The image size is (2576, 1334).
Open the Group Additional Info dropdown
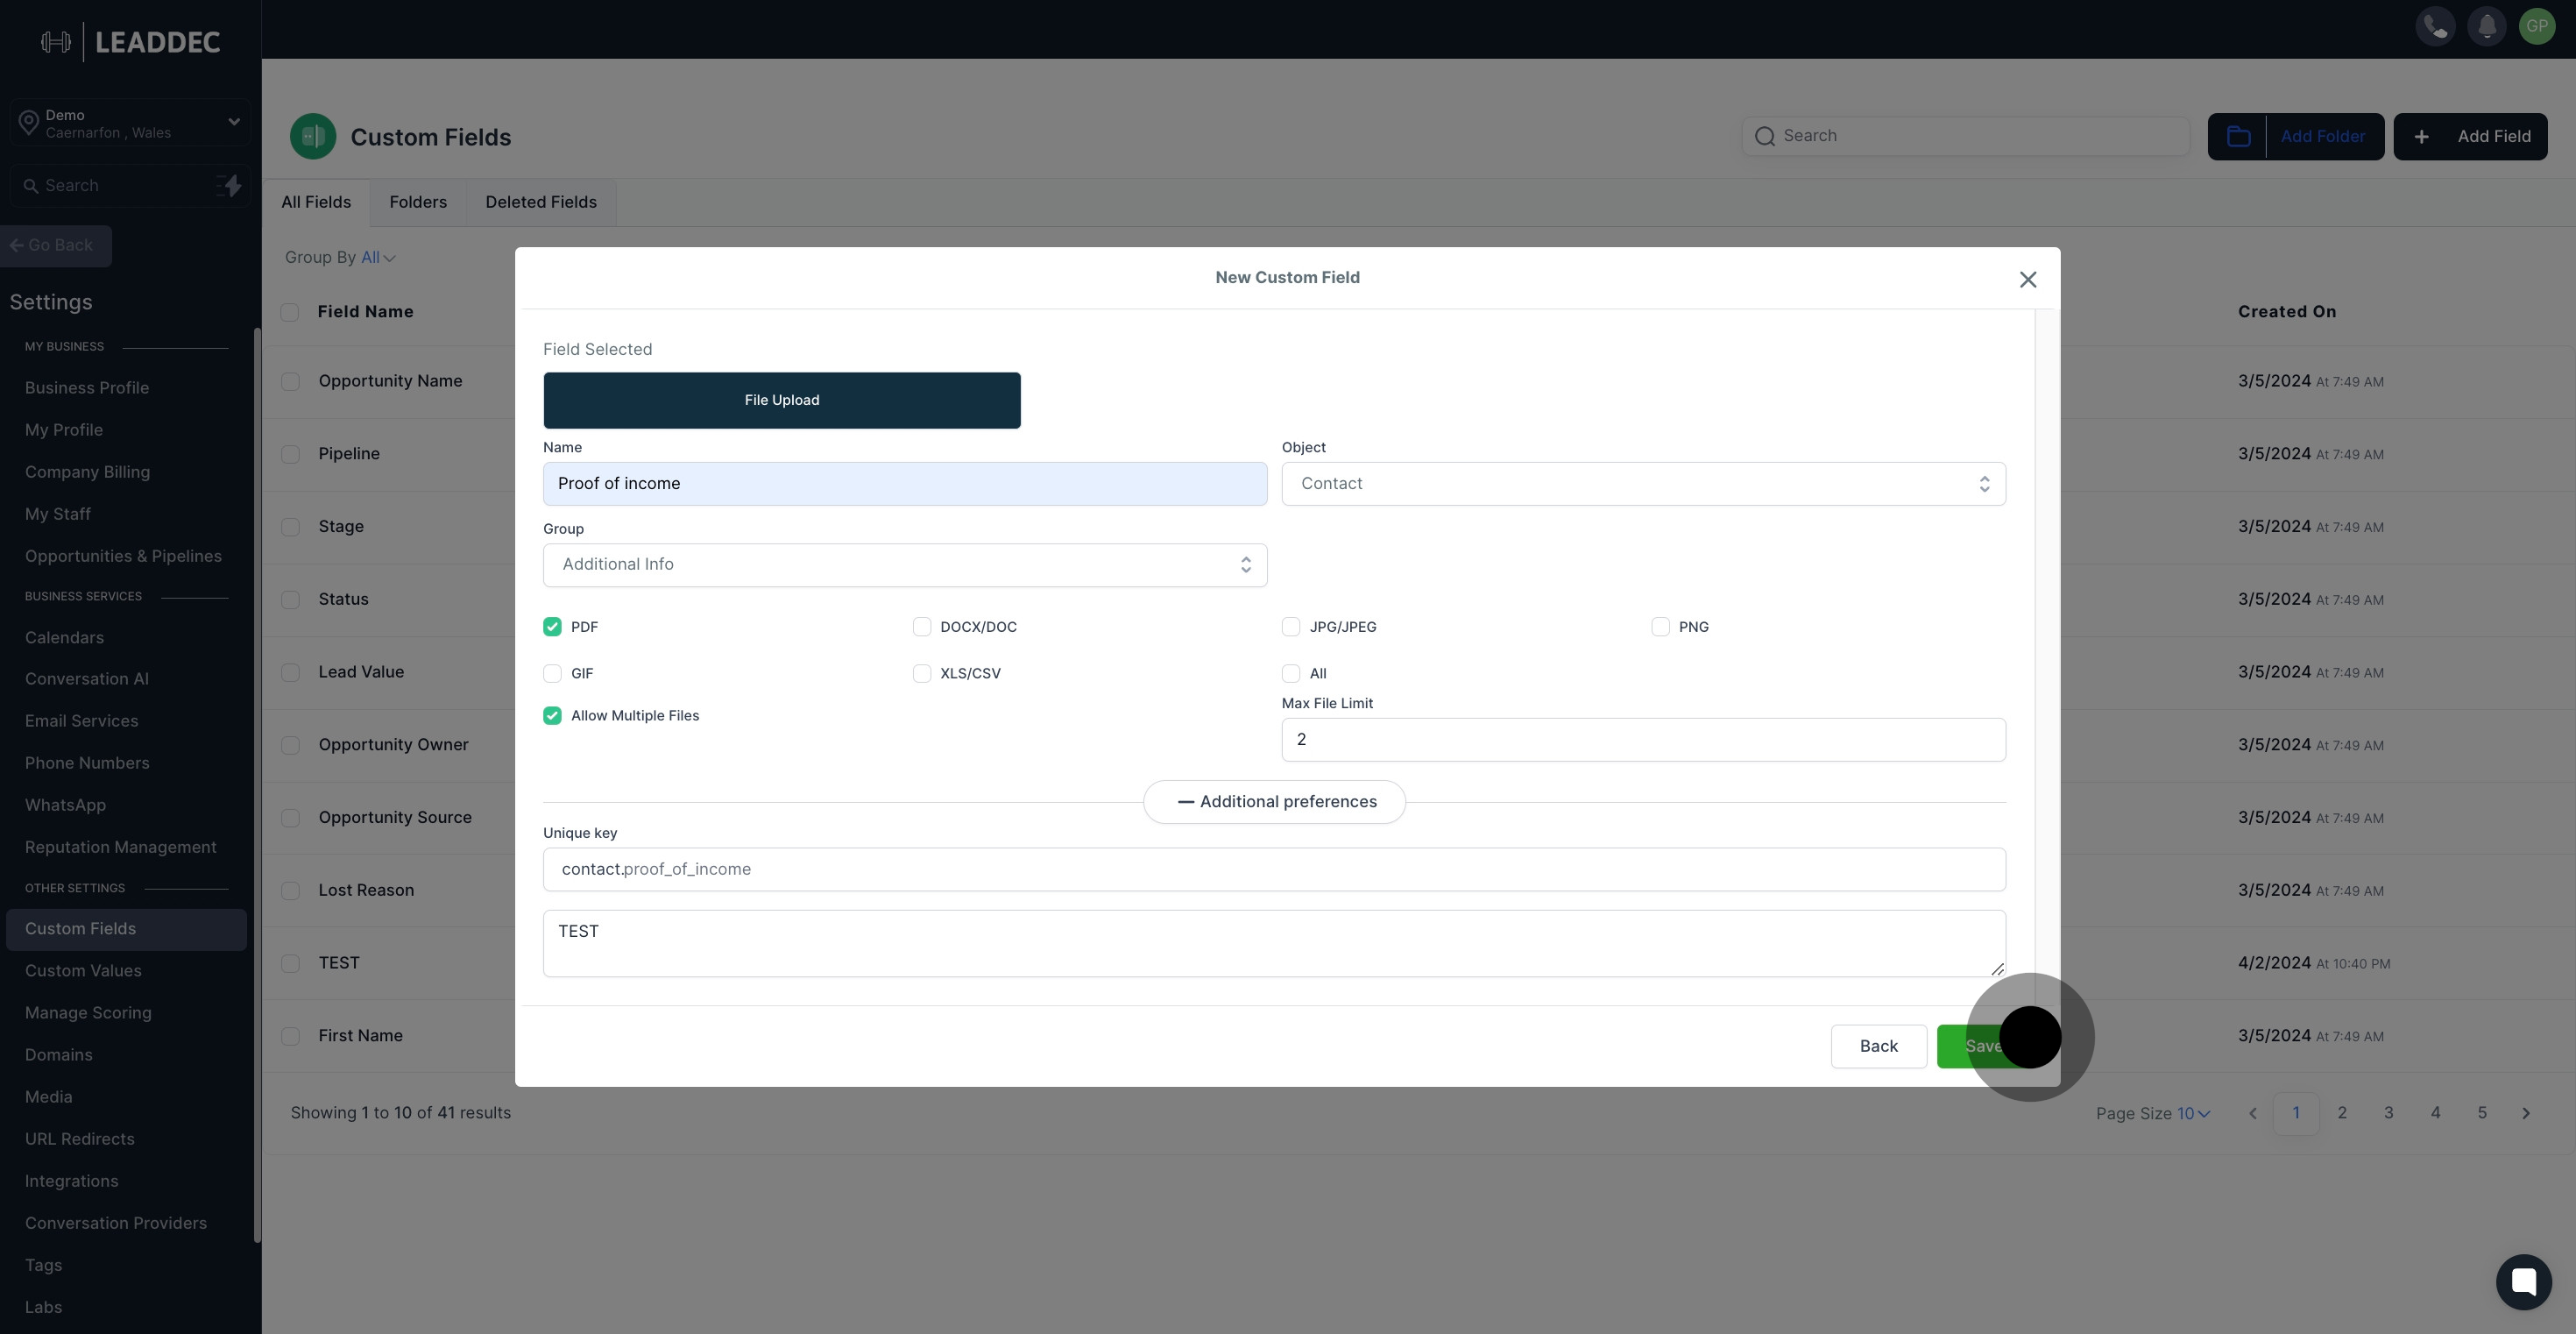[x=904, y=565]
